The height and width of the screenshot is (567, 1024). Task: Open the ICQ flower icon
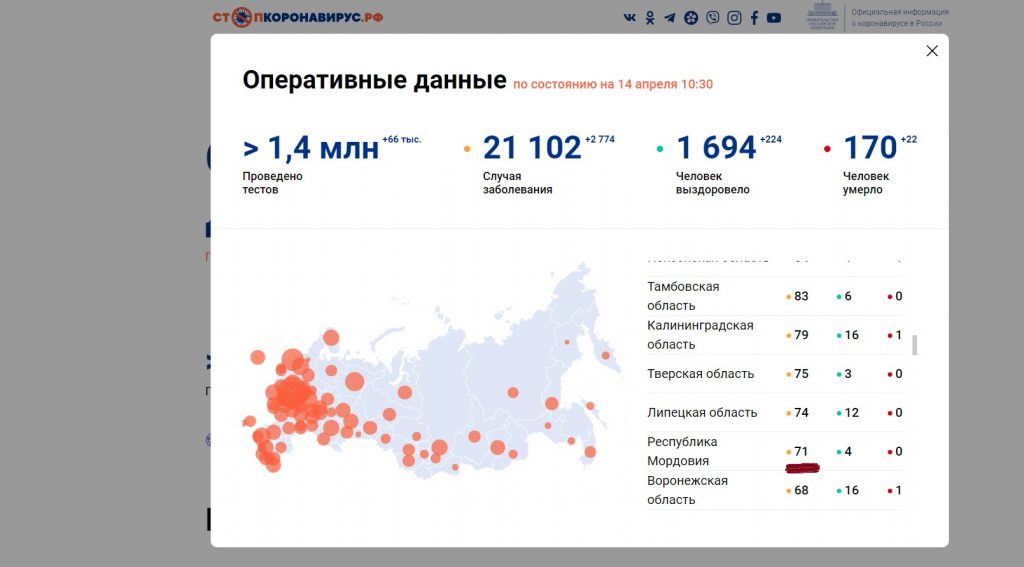(691, 18)
